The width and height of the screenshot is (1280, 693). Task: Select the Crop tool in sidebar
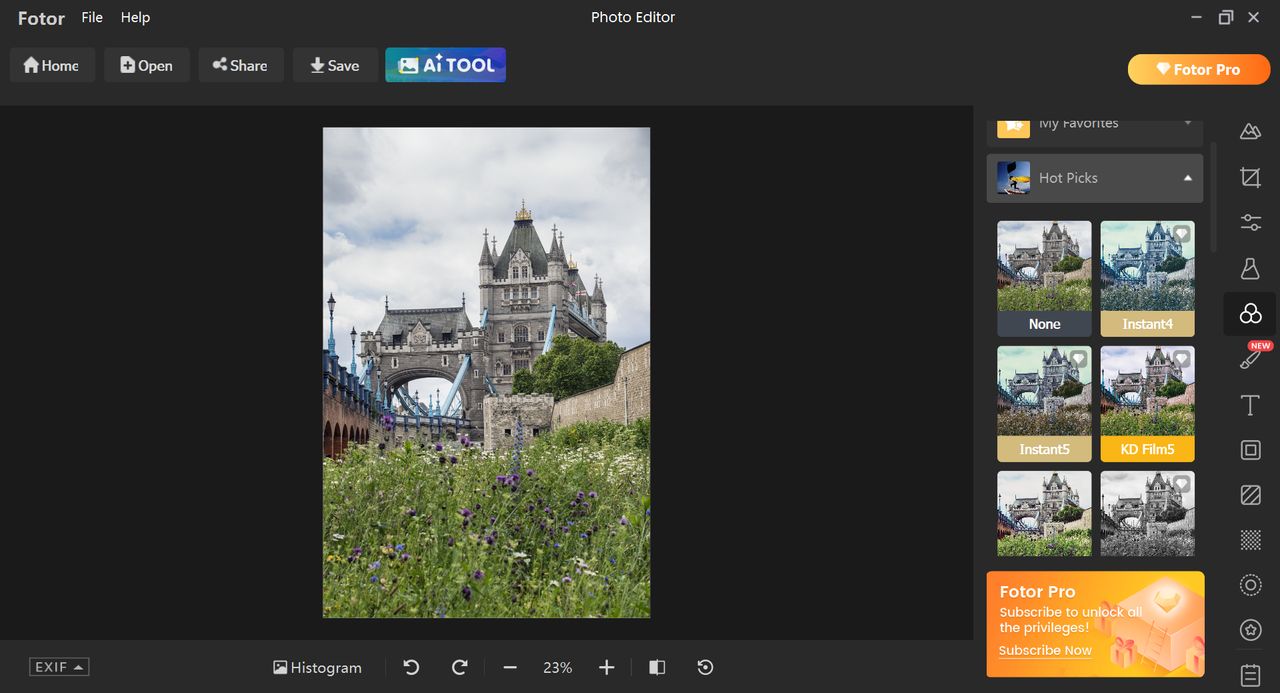tap(1250, 177)
